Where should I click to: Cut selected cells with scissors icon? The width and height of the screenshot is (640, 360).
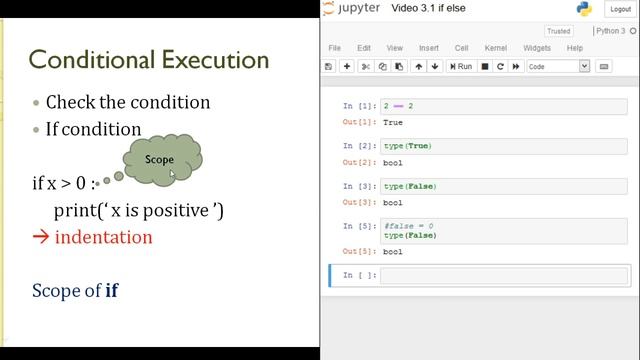pyautogui.click(x=366, y=67)
